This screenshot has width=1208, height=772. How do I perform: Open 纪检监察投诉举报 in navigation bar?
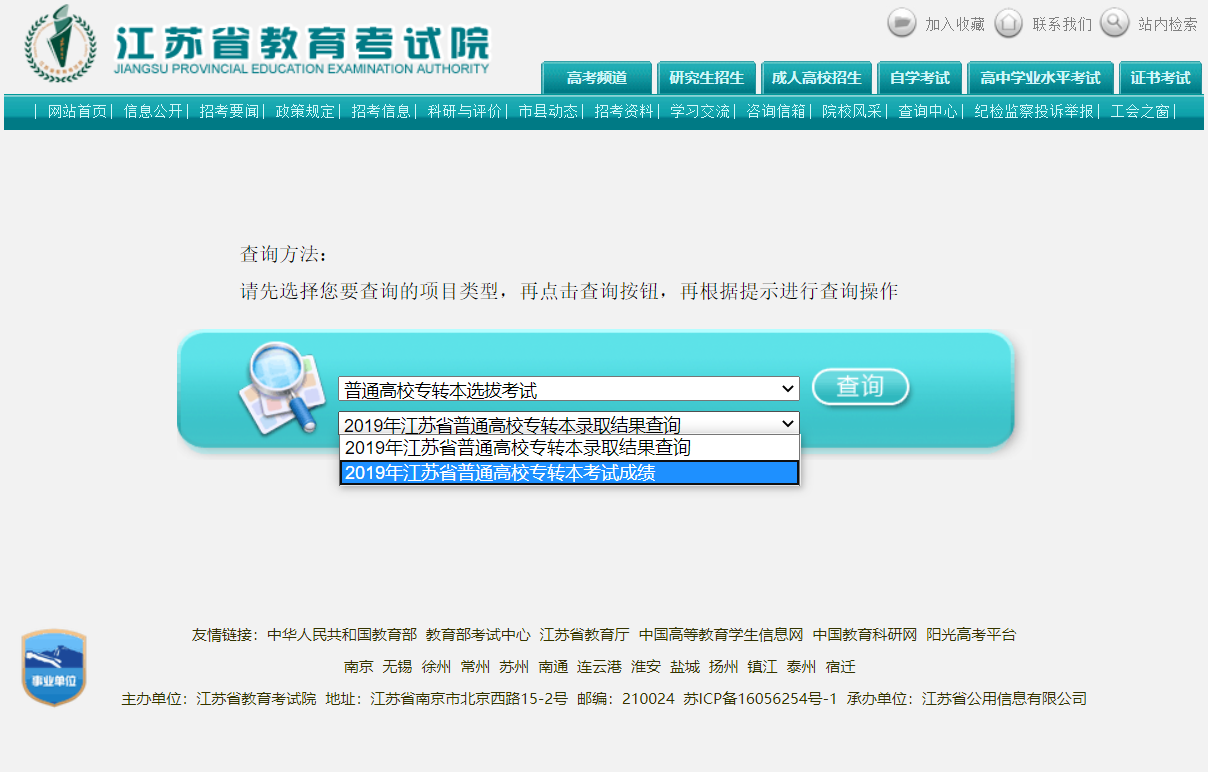[1034, 111]
